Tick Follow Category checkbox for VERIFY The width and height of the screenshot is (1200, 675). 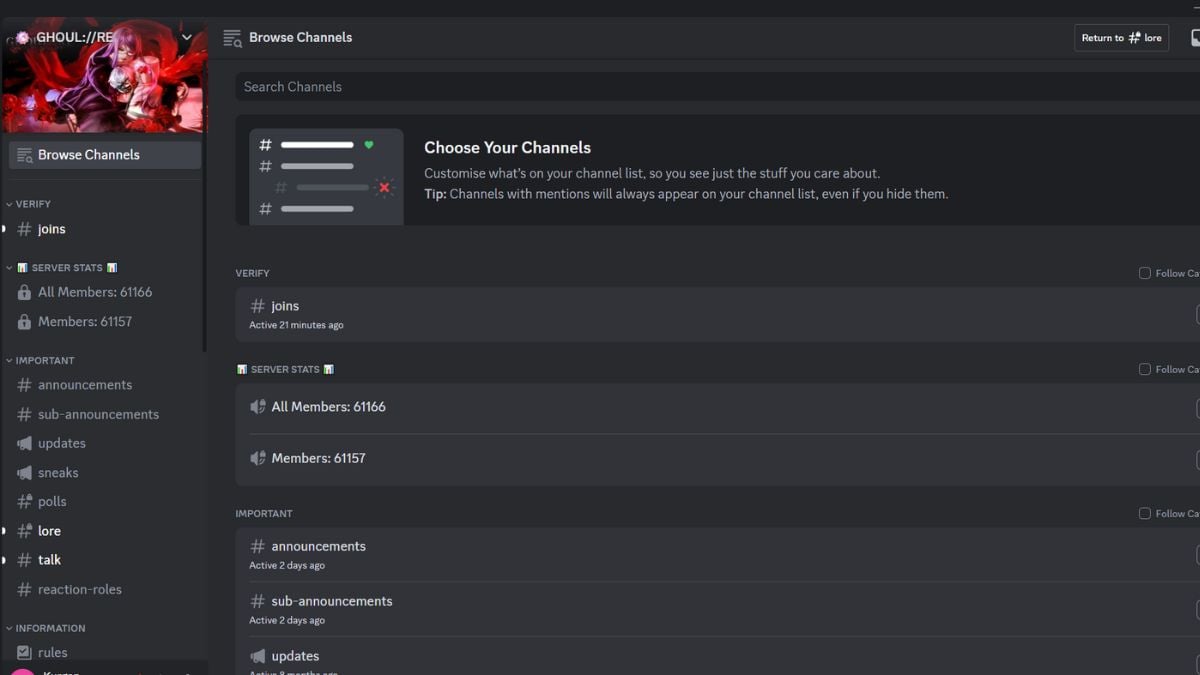(x=1145, y=273)
